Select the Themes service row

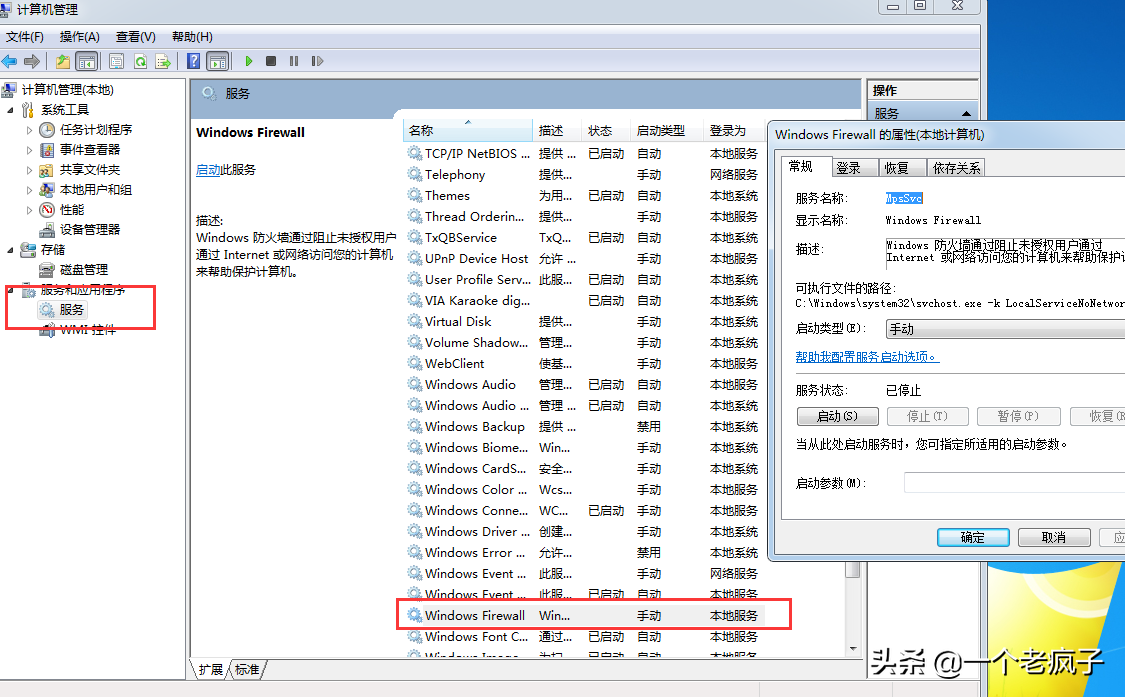click(x=585, y=195)
